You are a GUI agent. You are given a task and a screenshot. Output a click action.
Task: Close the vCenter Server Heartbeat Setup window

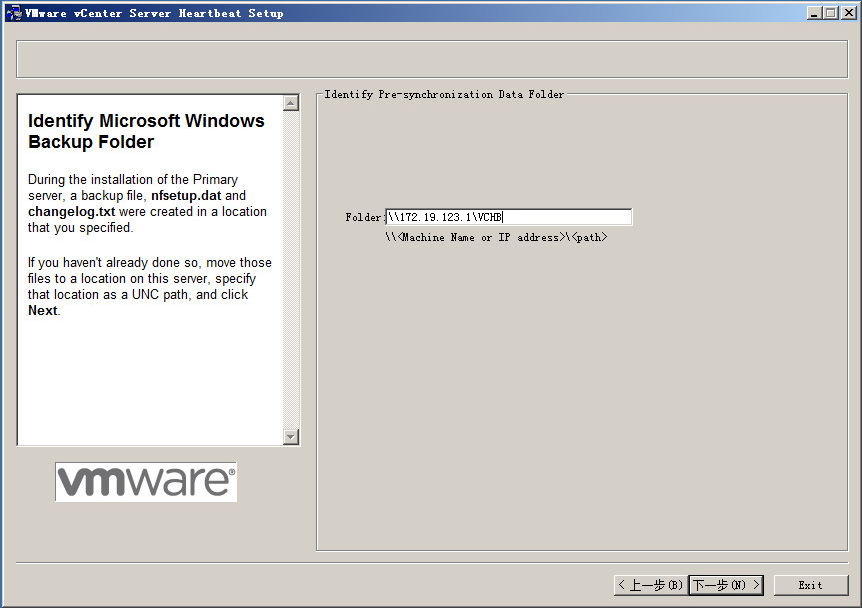click(x=848, y=13)
